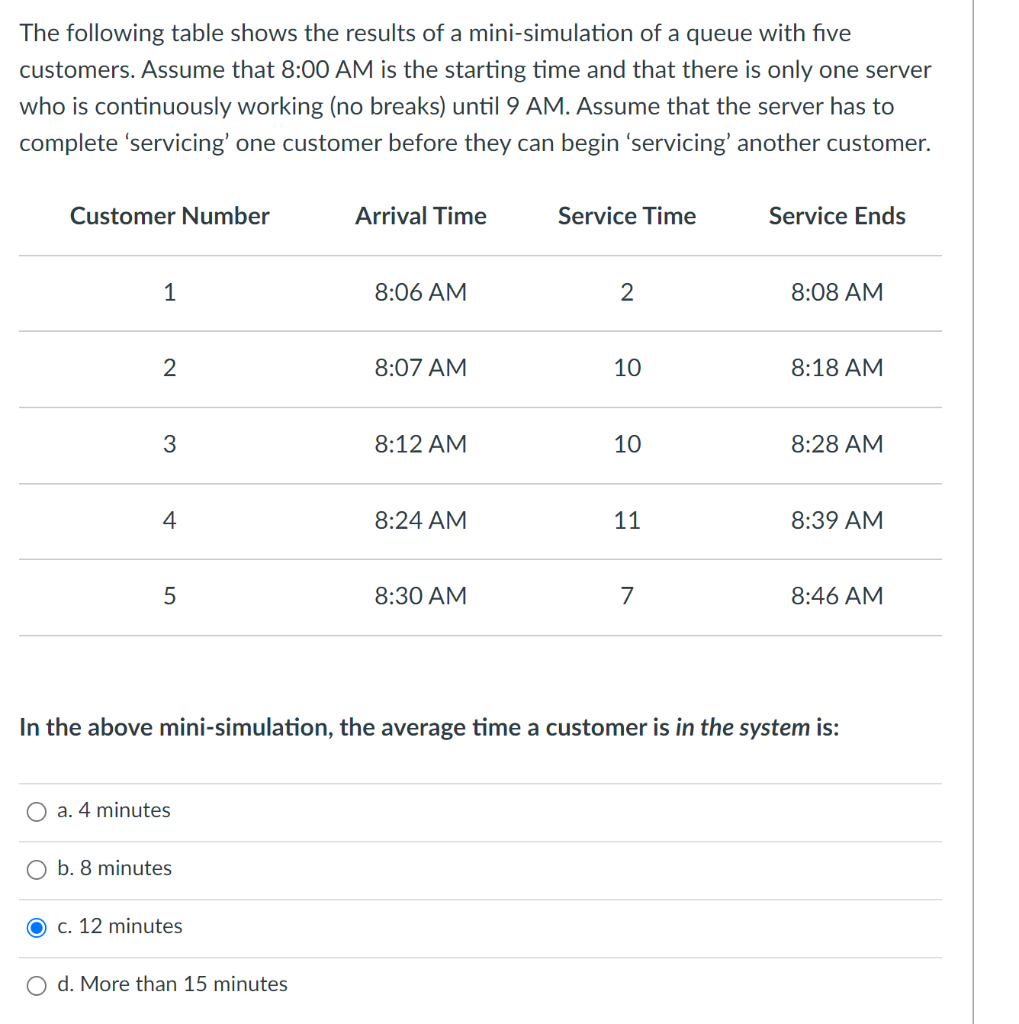Choose the 'b. 8 minutes' radio option
1019x1024 pixels.
37,869
